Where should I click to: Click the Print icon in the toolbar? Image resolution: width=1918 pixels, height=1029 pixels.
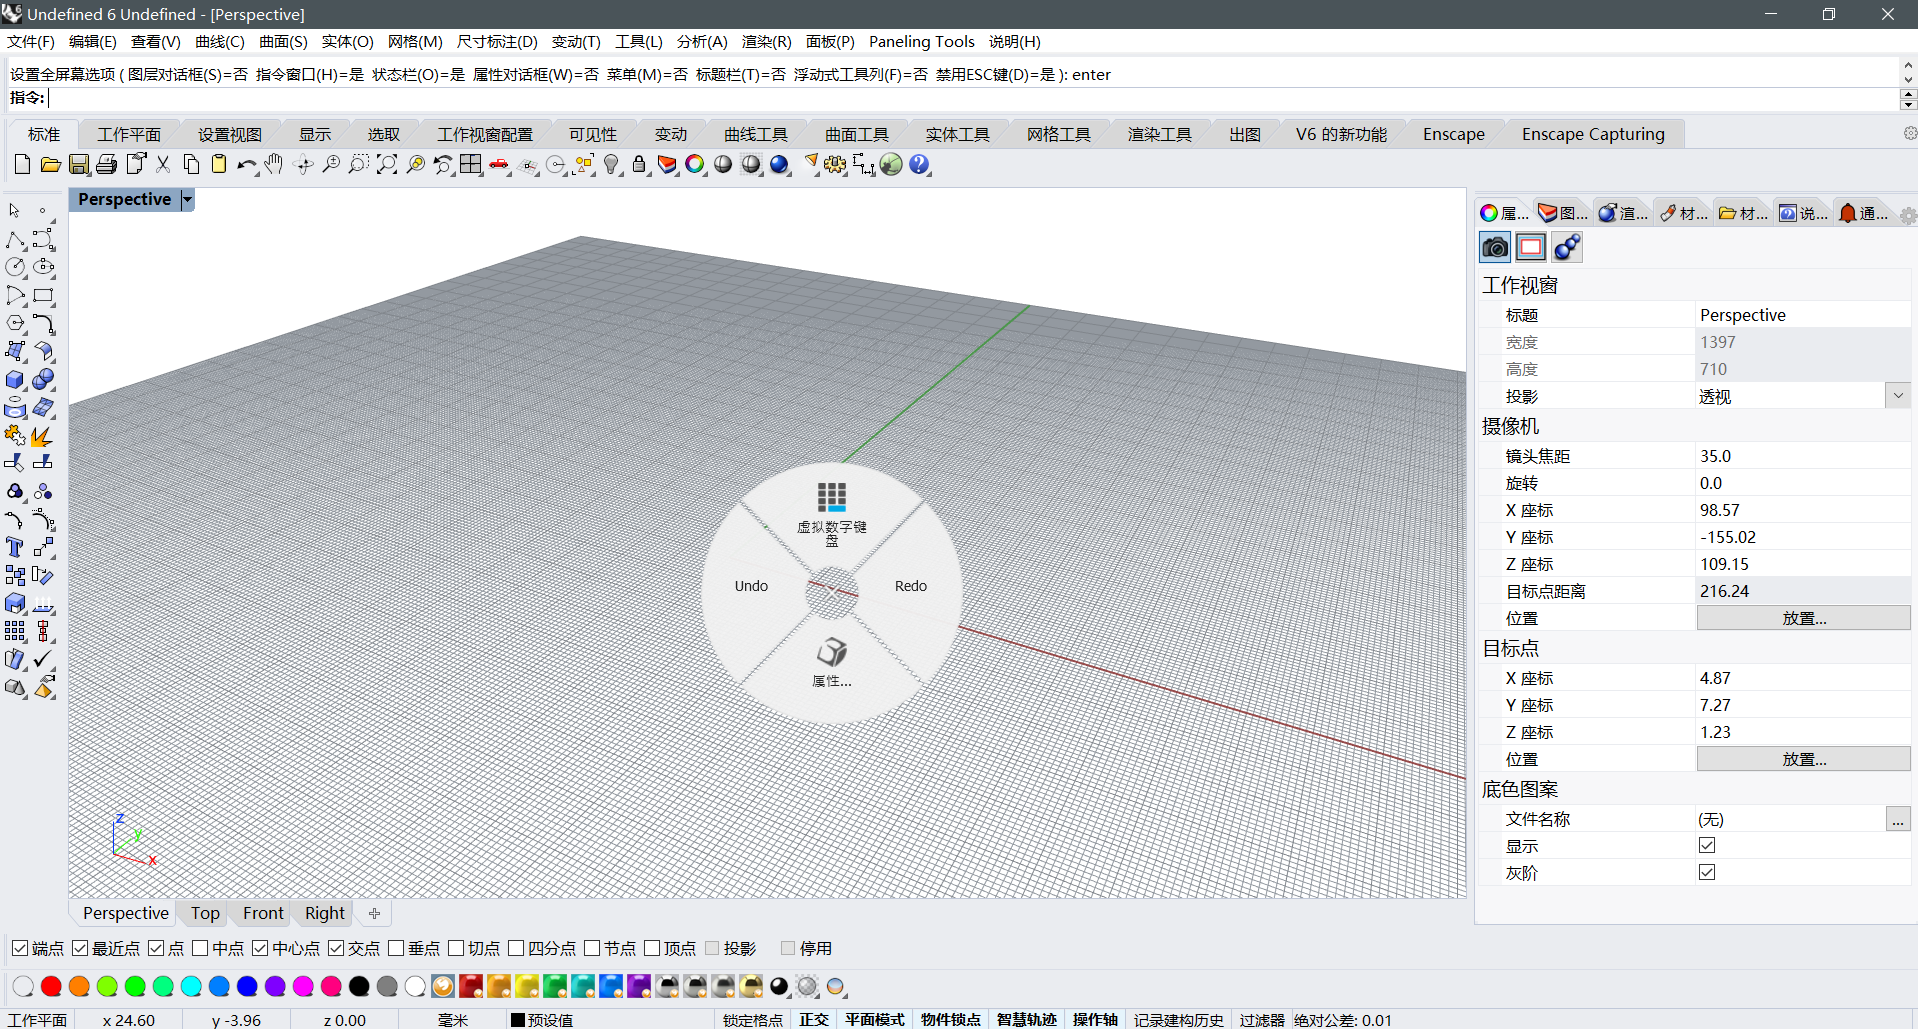107,165
